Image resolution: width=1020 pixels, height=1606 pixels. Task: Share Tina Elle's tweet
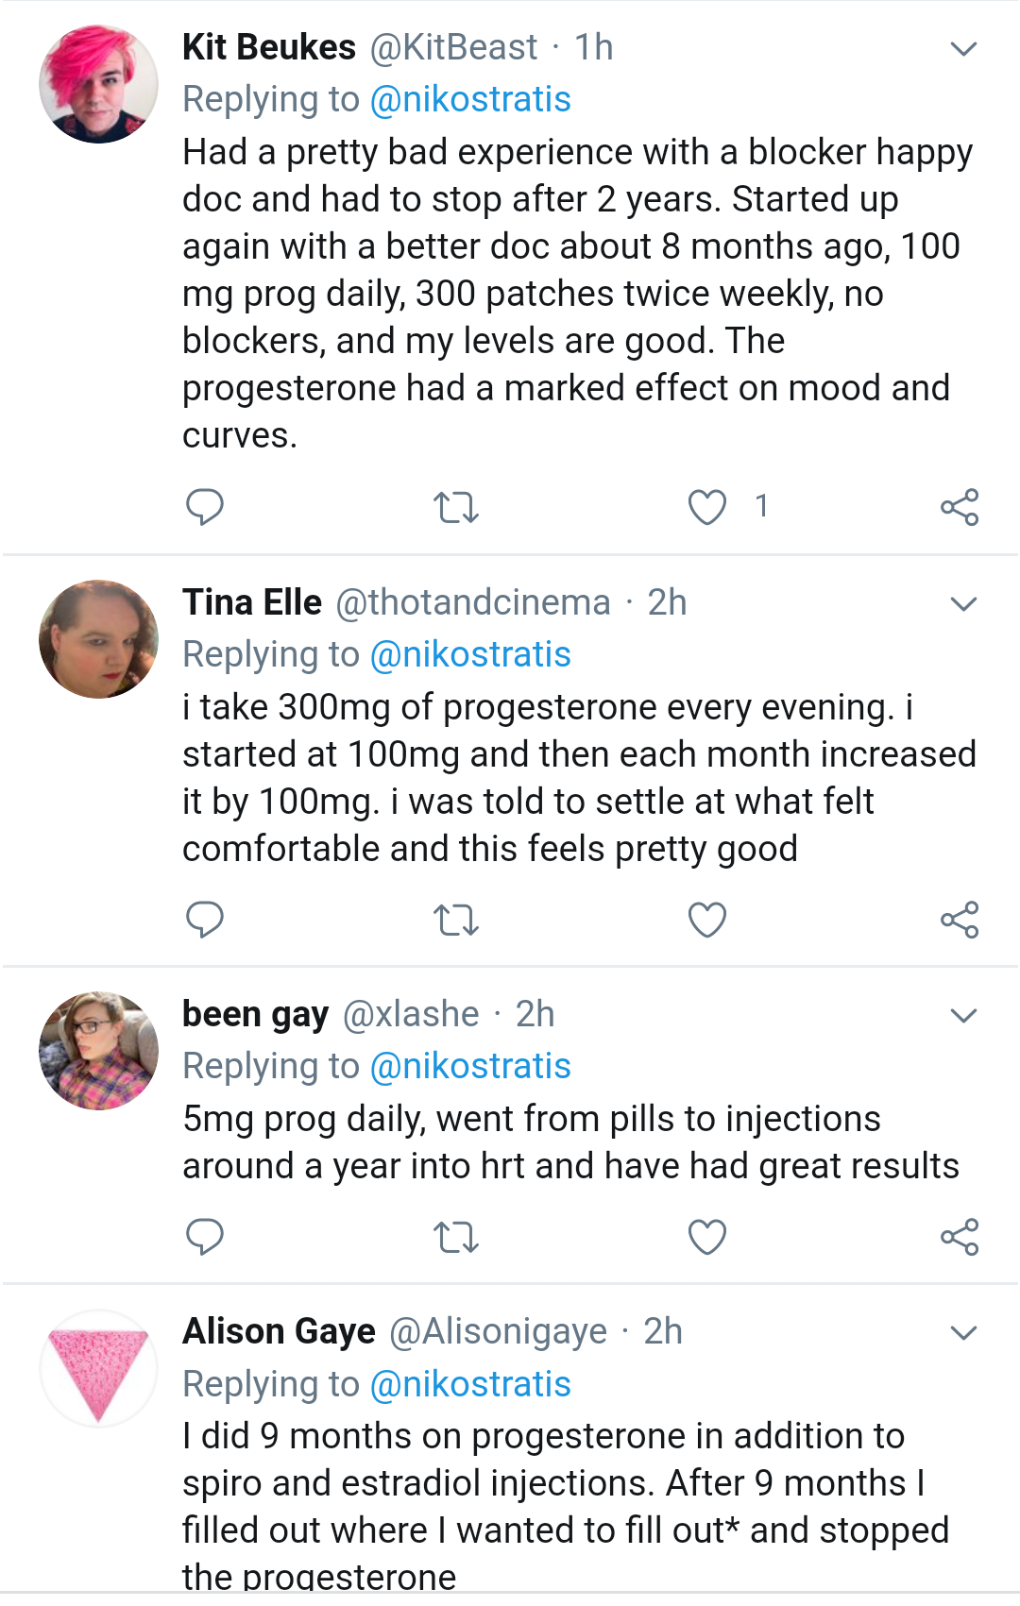959,919
